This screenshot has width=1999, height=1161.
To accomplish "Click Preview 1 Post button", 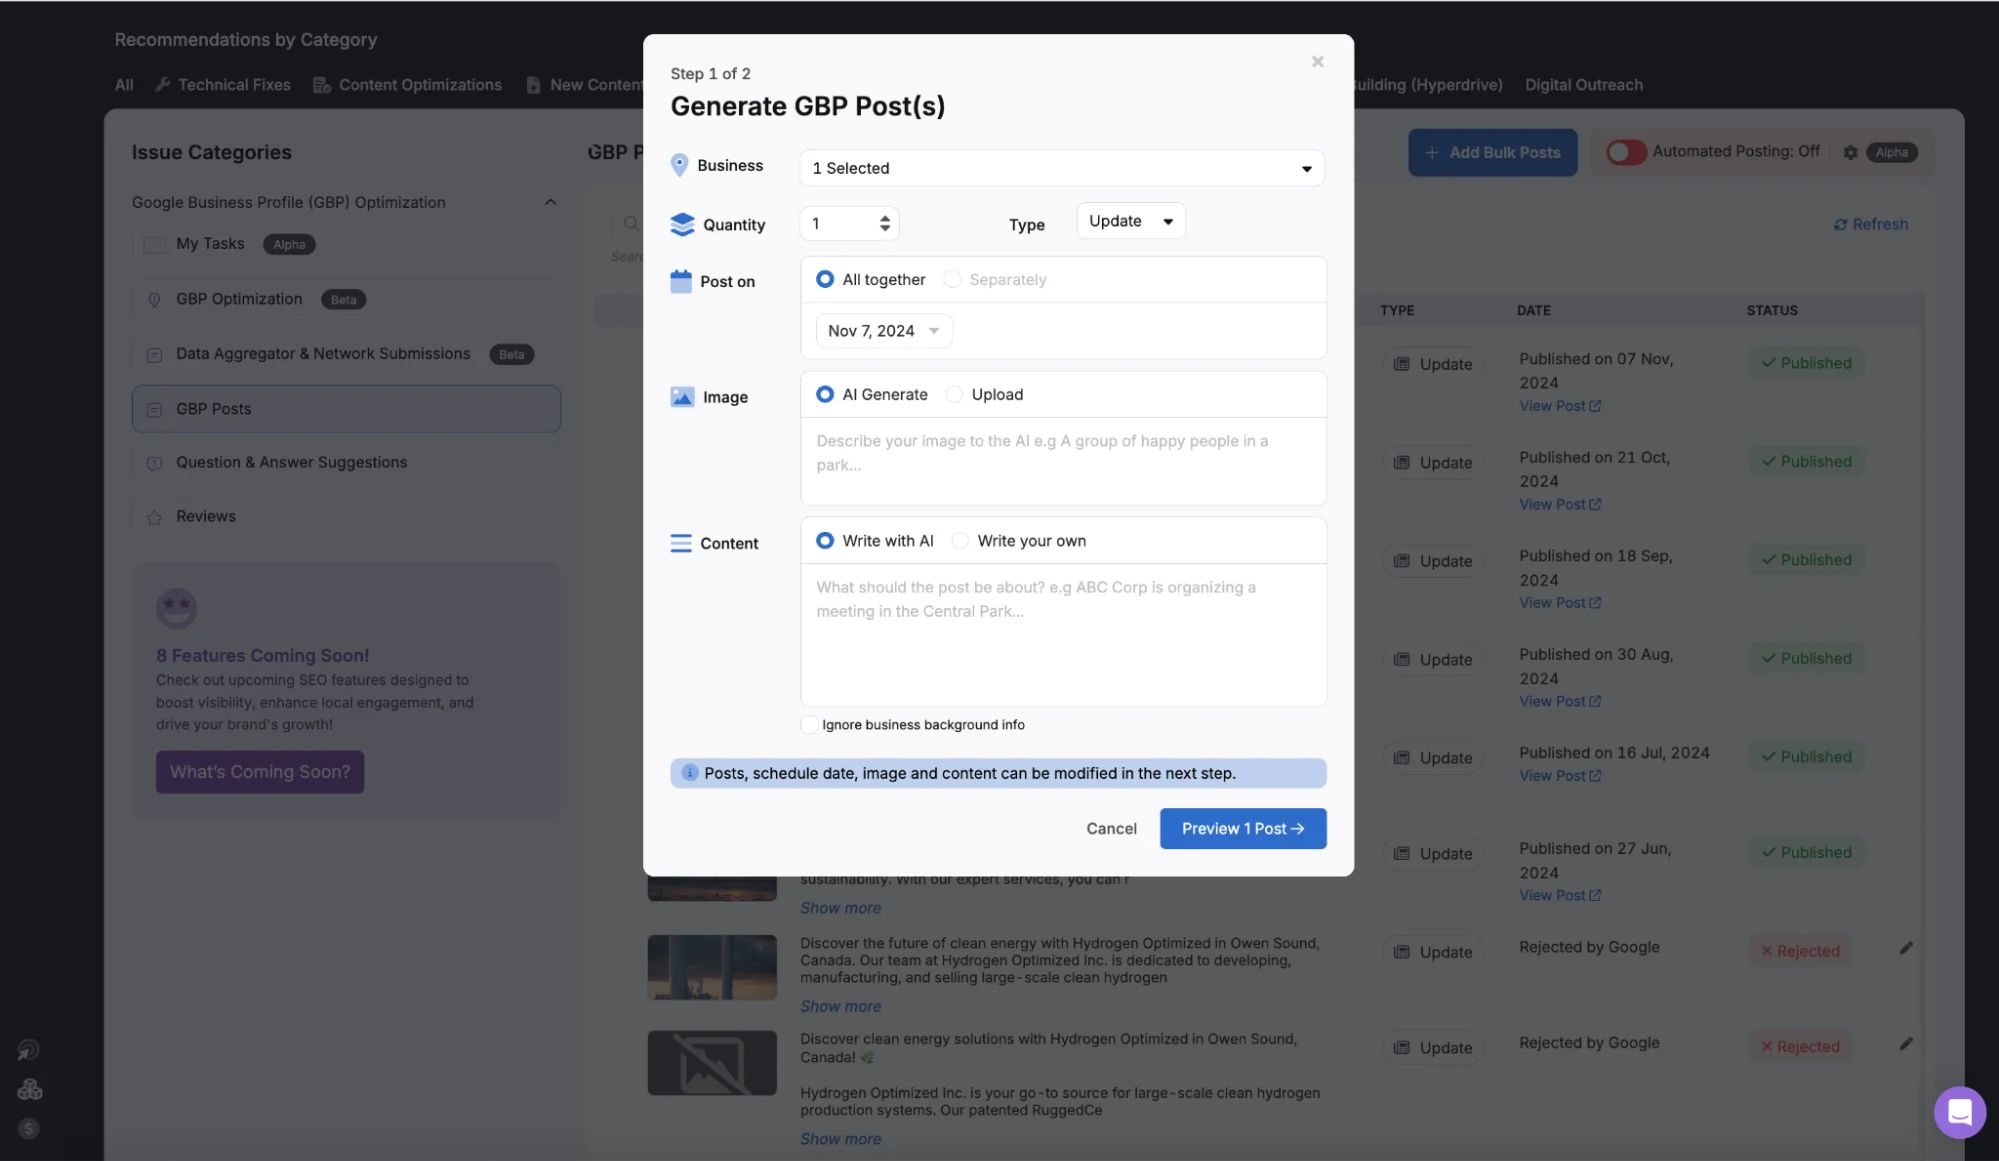I will coord(1242,828).
